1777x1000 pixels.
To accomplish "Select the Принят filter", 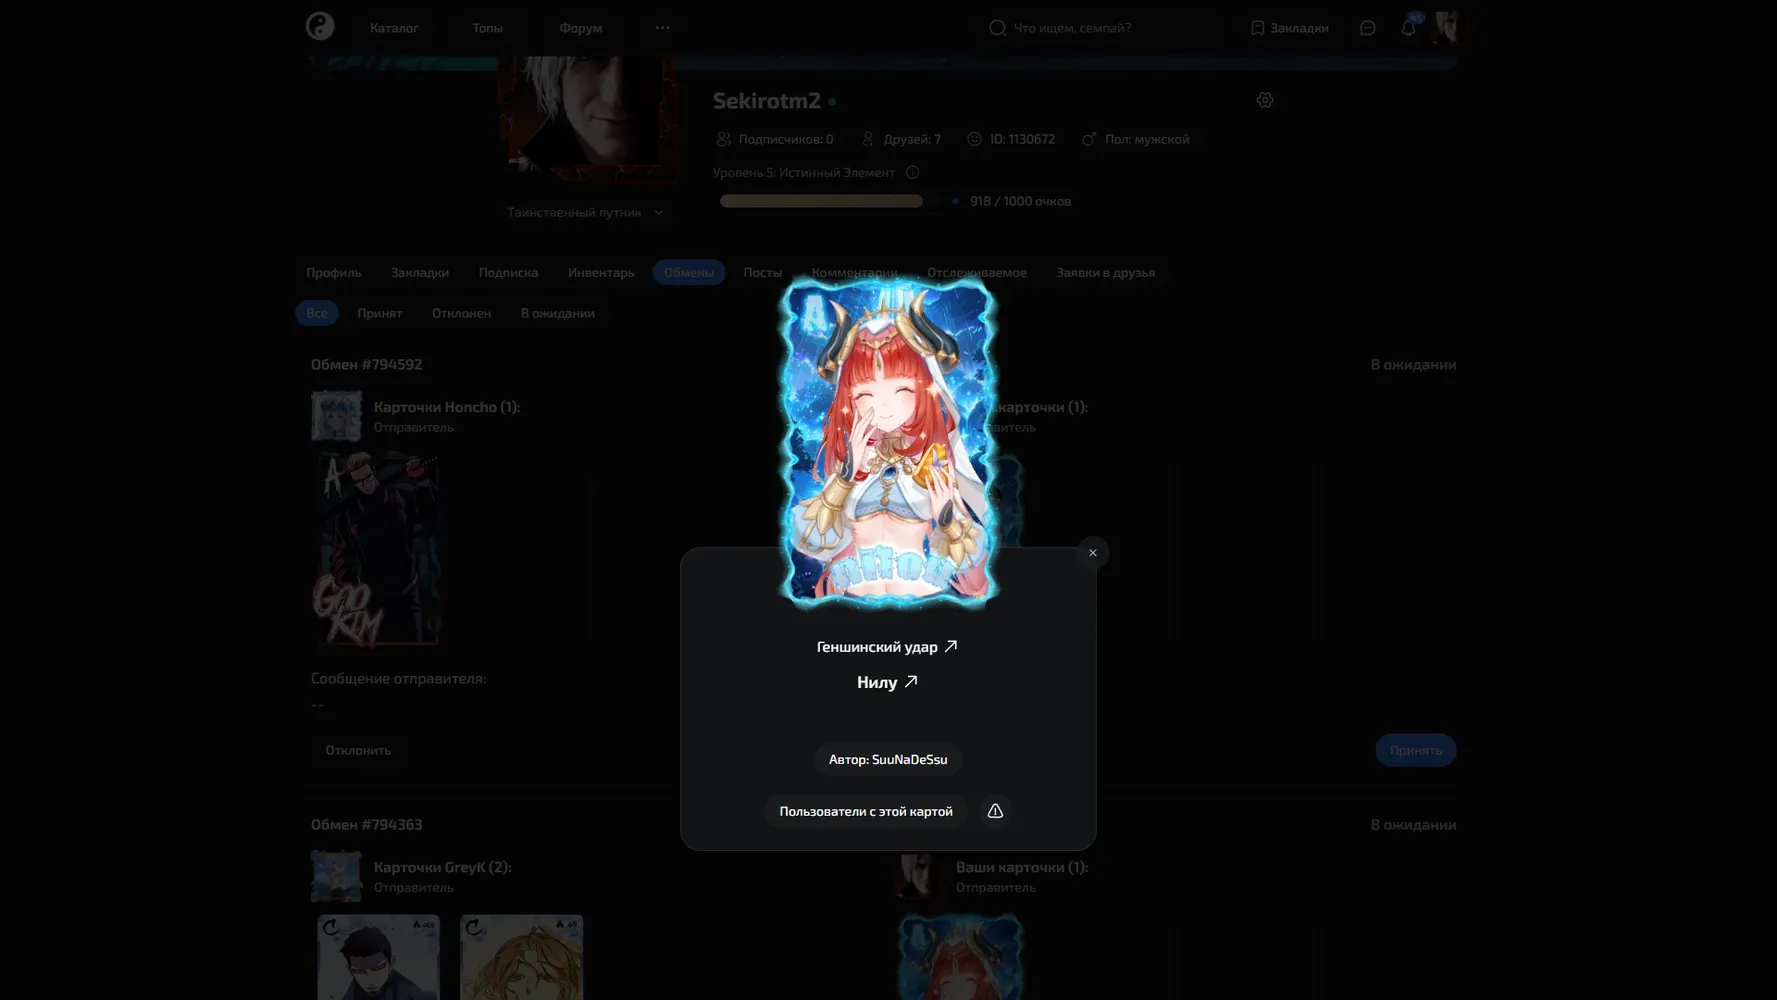I will (379, 313).
